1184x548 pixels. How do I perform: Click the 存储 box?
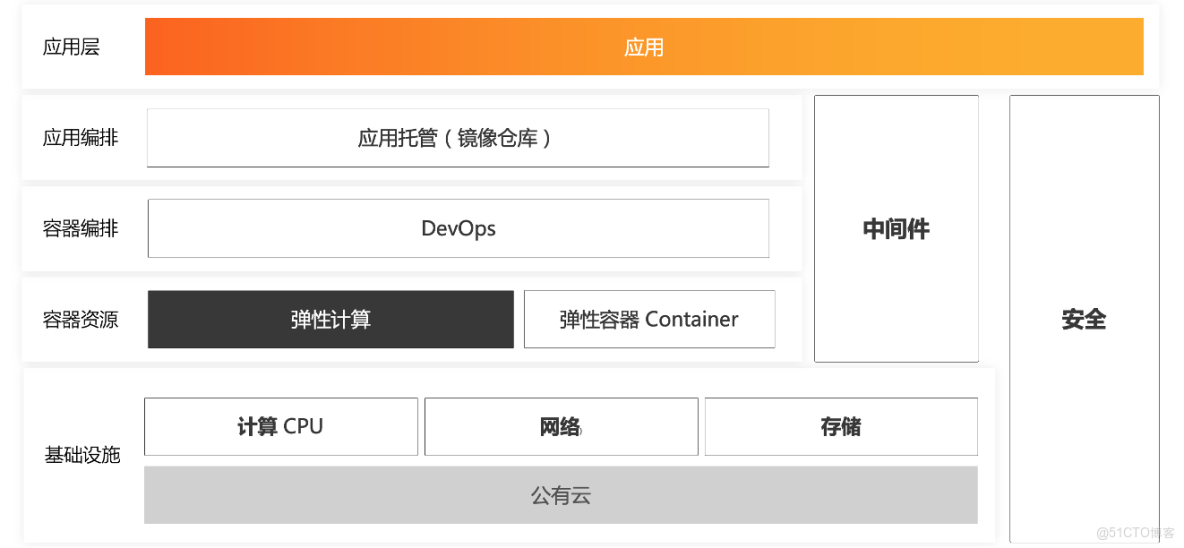[841, 427]
